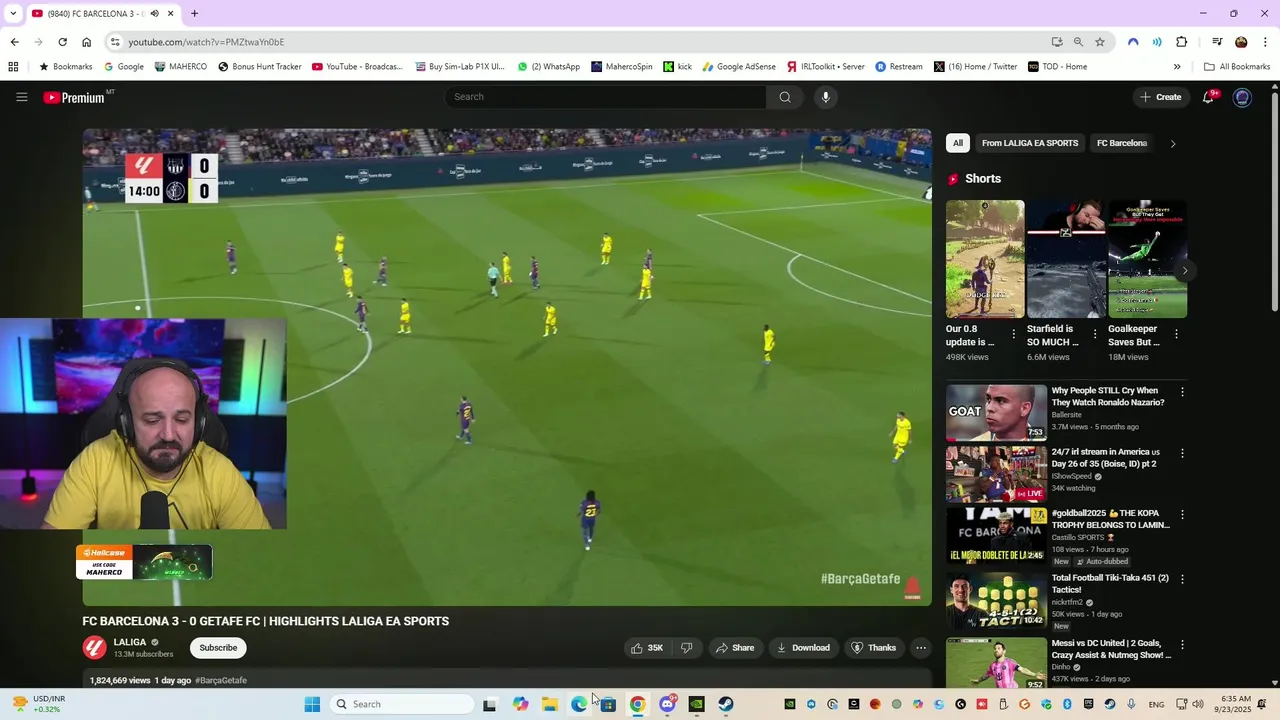Like the video with thumbs up
Image resolution: width=1280 pixels, height=720 pixels.
[647, 648]
